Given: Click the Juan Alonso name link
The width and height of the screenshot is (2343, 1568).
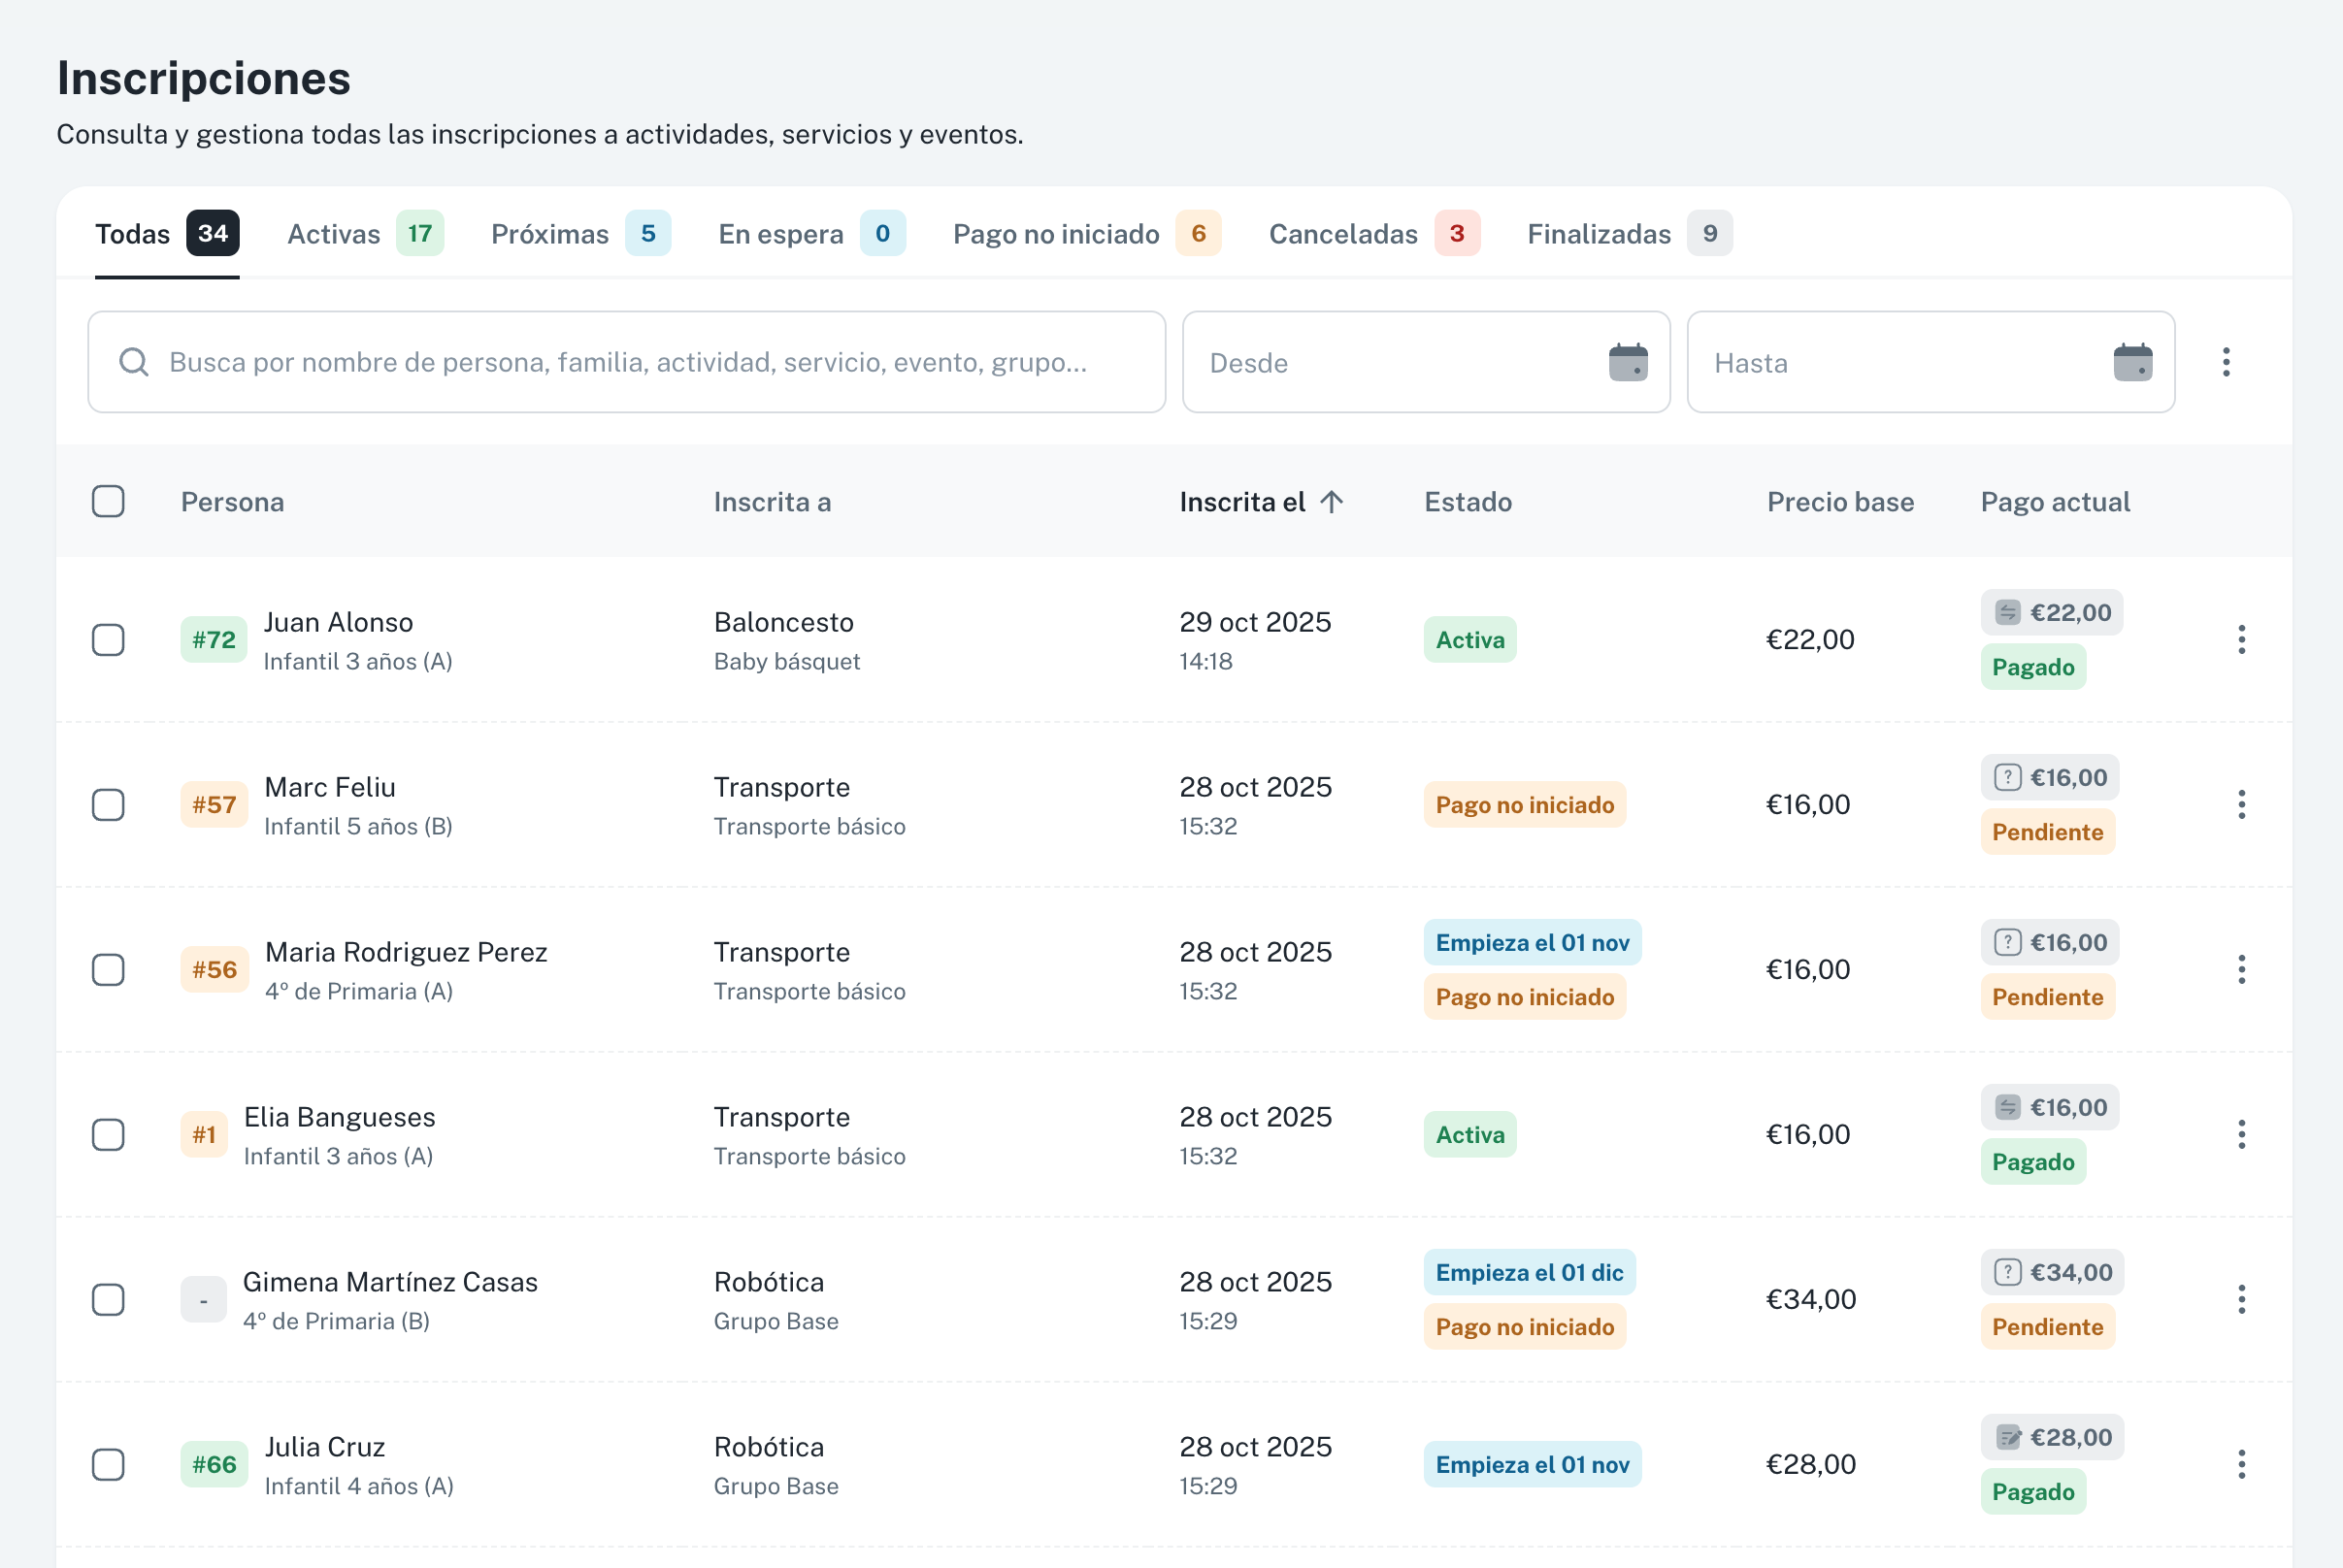Looking at the screenshot, I should (x=338, y=622).
